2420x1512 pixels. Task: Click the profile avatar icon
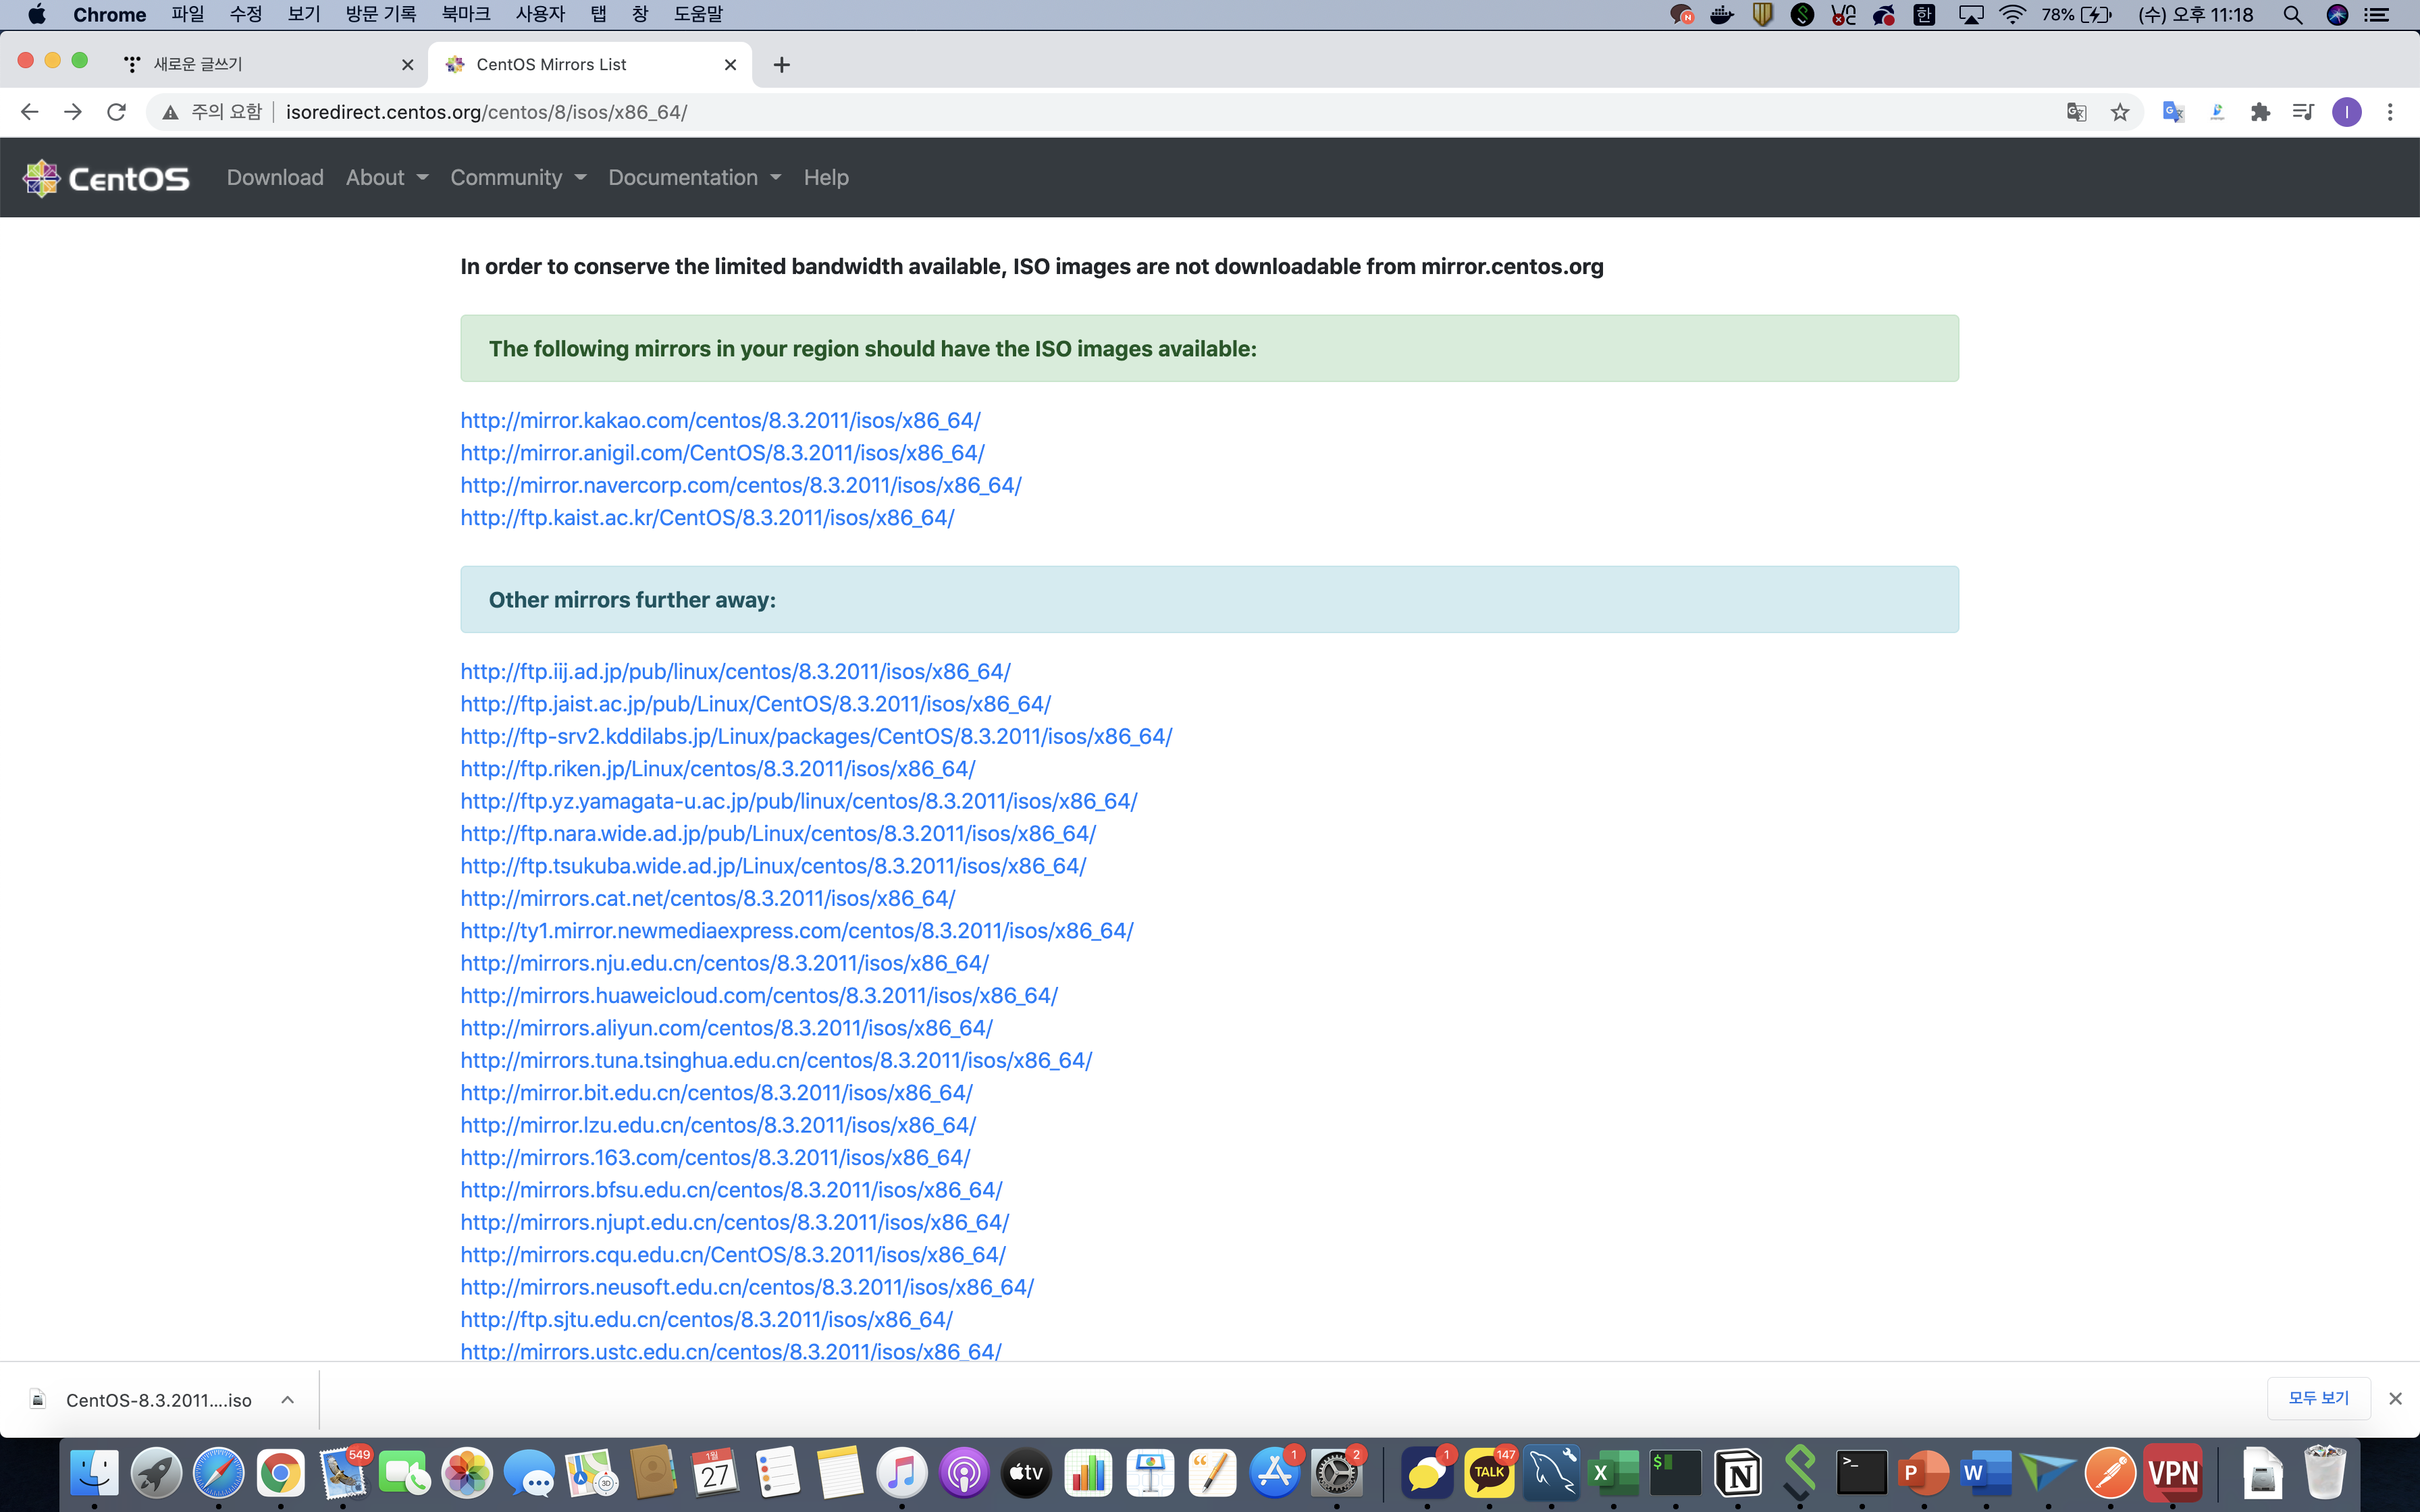point(2346,112)
